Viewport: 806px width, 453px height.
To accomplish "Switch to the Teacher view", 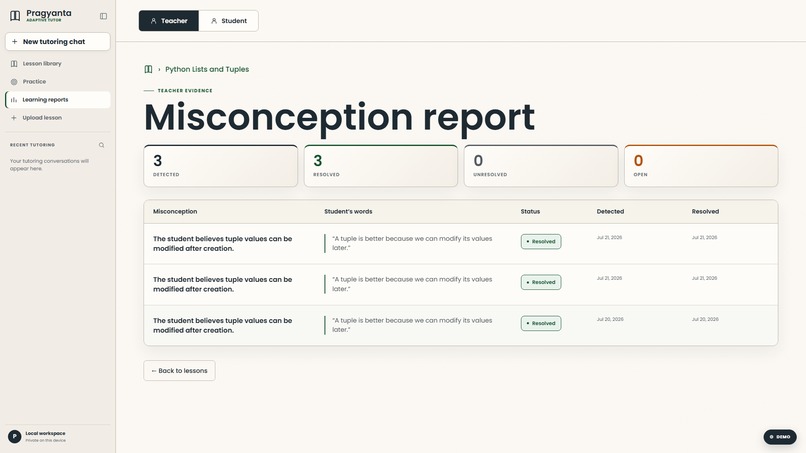I will coord(169,21).
